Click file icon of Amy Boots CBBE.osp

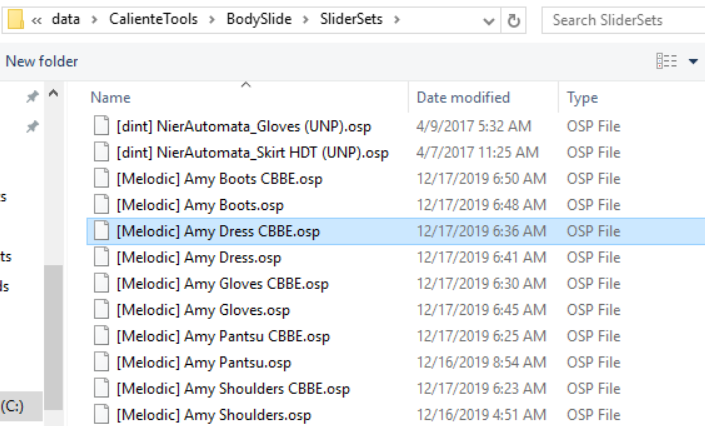pyautogui.click(x=101, y=178)
